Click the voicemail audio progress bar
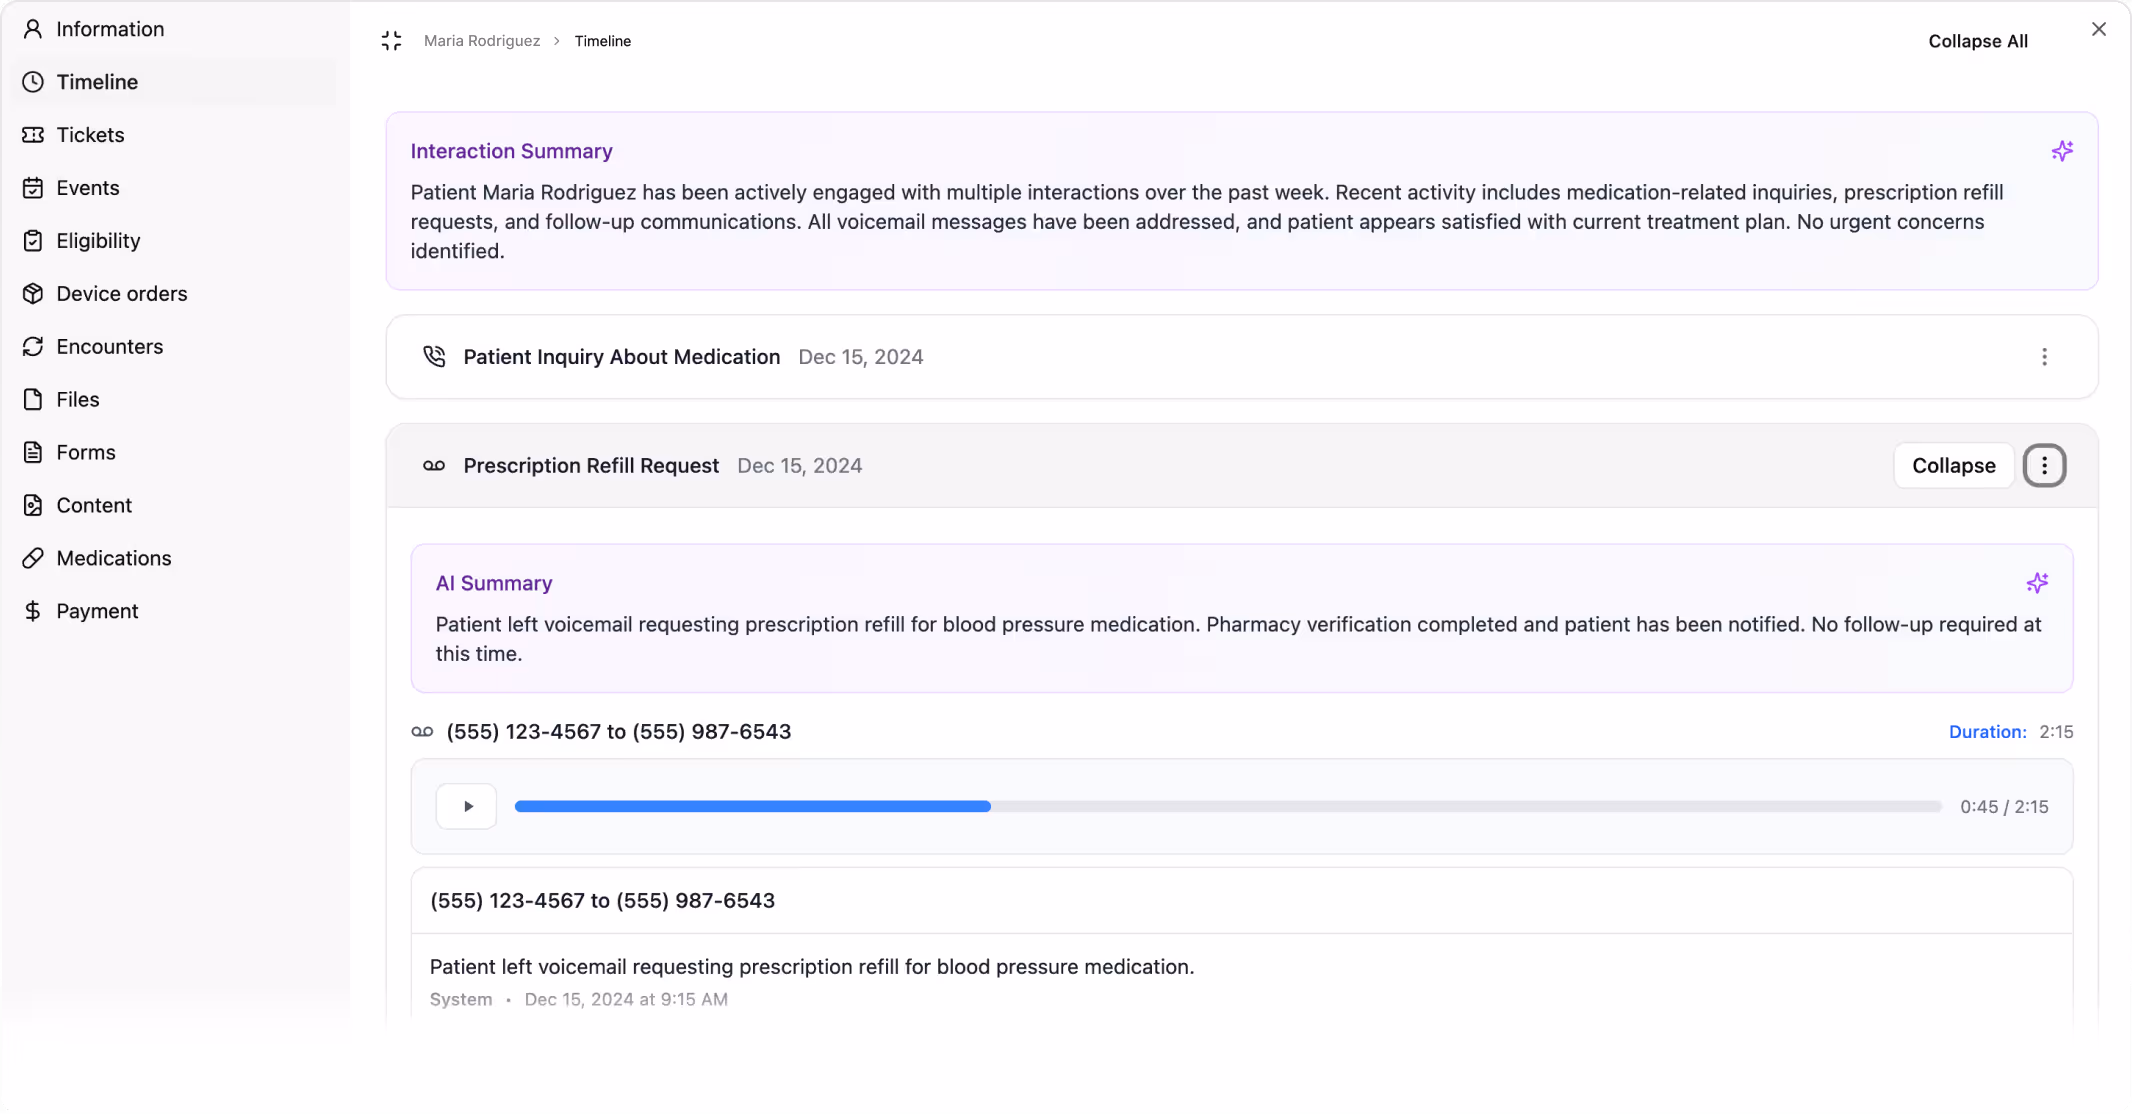The height and width of the screenshot is (1114, 2132). [1227, 806]
